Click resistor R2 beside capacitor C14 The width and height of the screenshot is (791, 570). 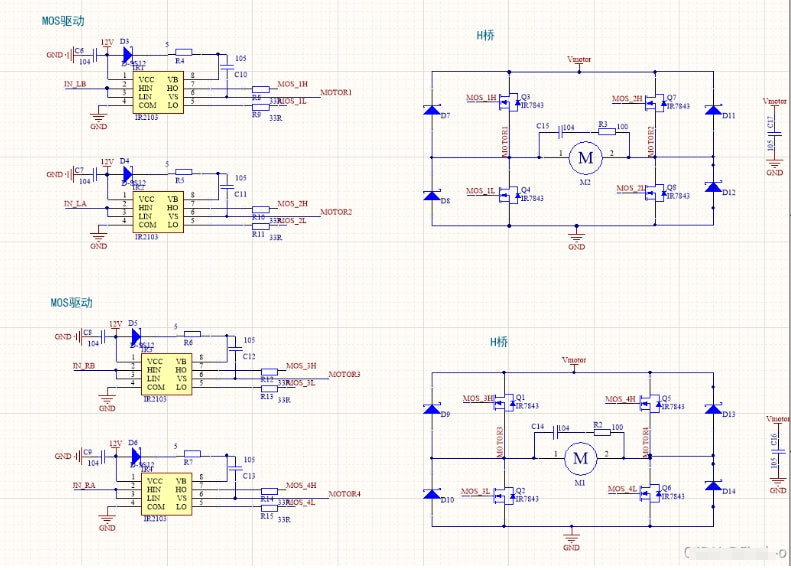click(x=602, y=432)
